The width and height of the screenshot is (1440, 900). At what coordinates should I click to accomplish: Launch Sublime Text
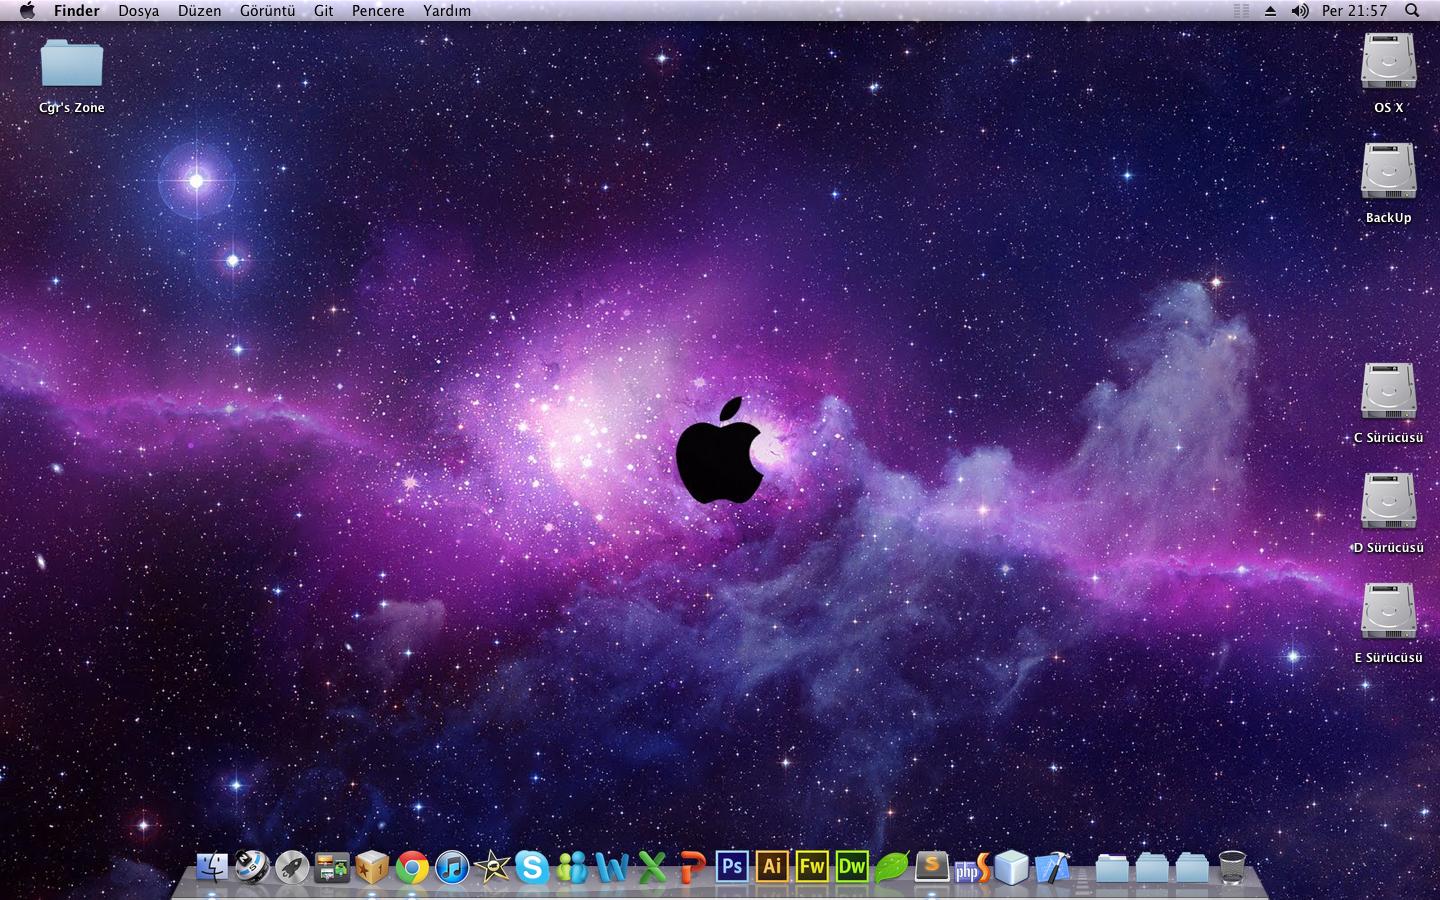pos(932,867)
